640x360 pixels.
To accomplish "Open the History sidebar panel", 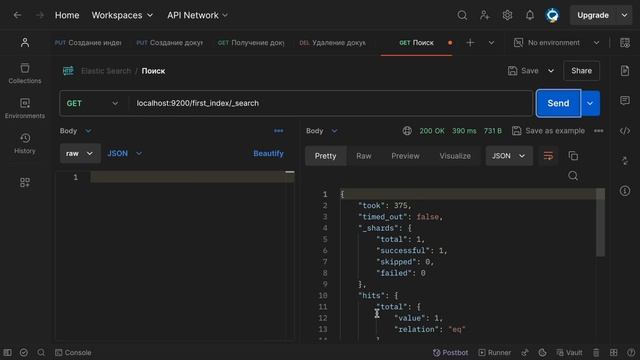I will click(24, 143).
